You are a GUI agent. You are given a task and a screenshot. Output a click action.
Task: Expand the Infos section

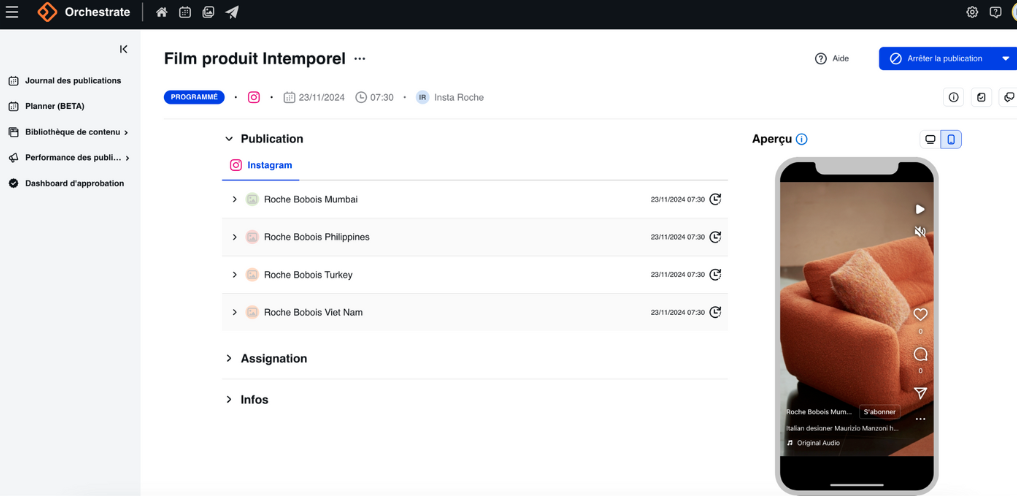(x=228, y=399)
